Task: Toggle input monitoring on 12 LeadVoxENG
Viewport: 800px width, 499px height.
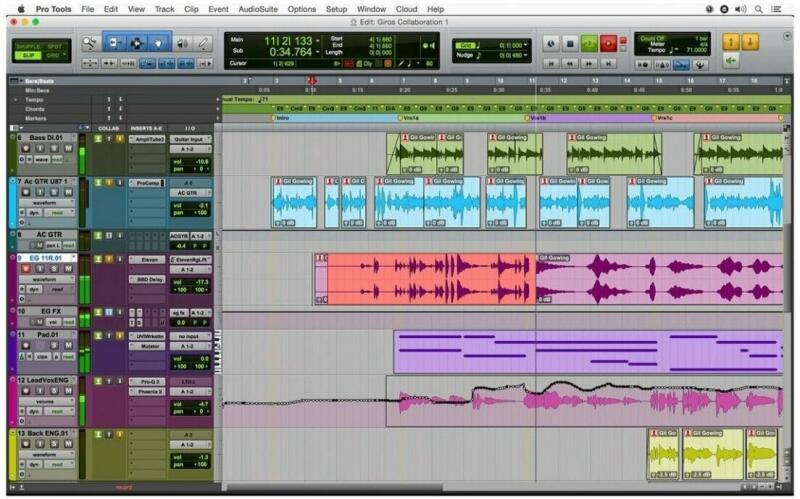Action: (x=40, y=391)
